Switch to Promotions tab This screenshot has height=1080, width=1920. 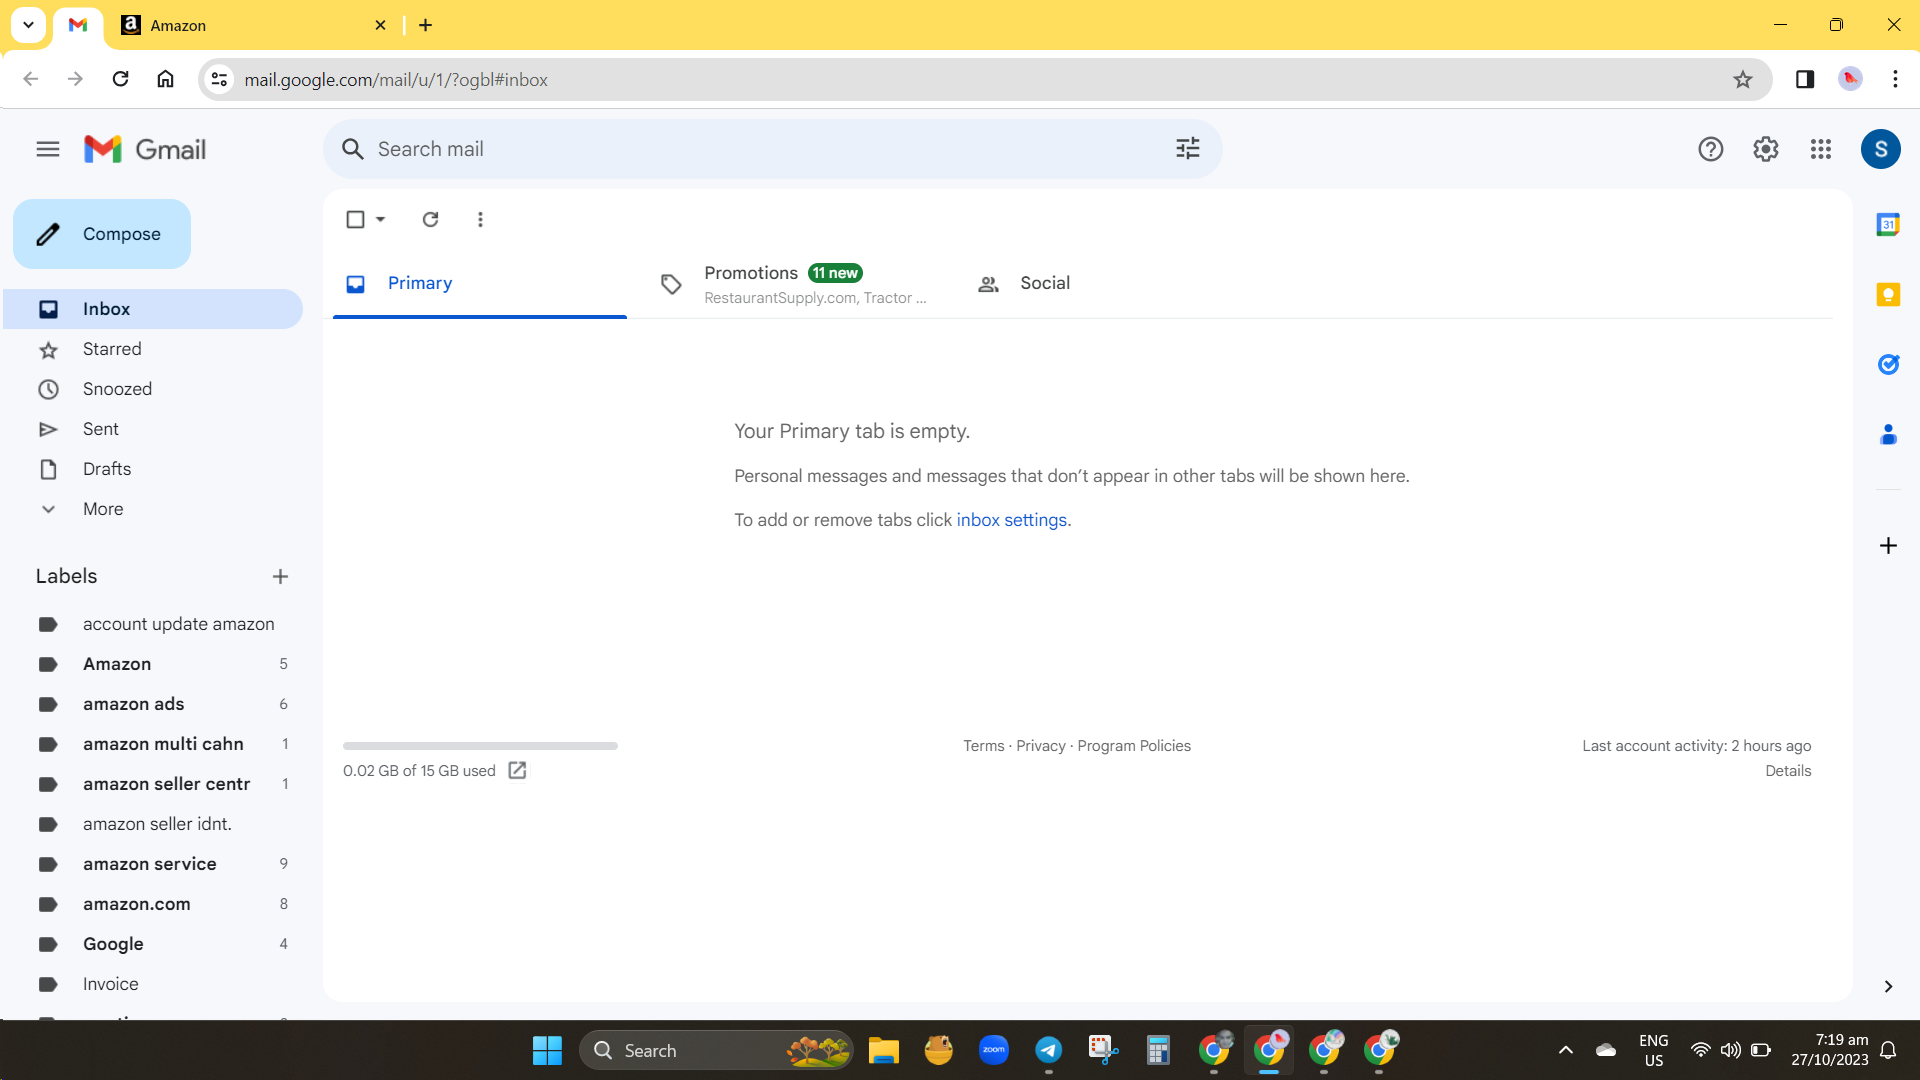pyautogui.click(x=795, y=284)
